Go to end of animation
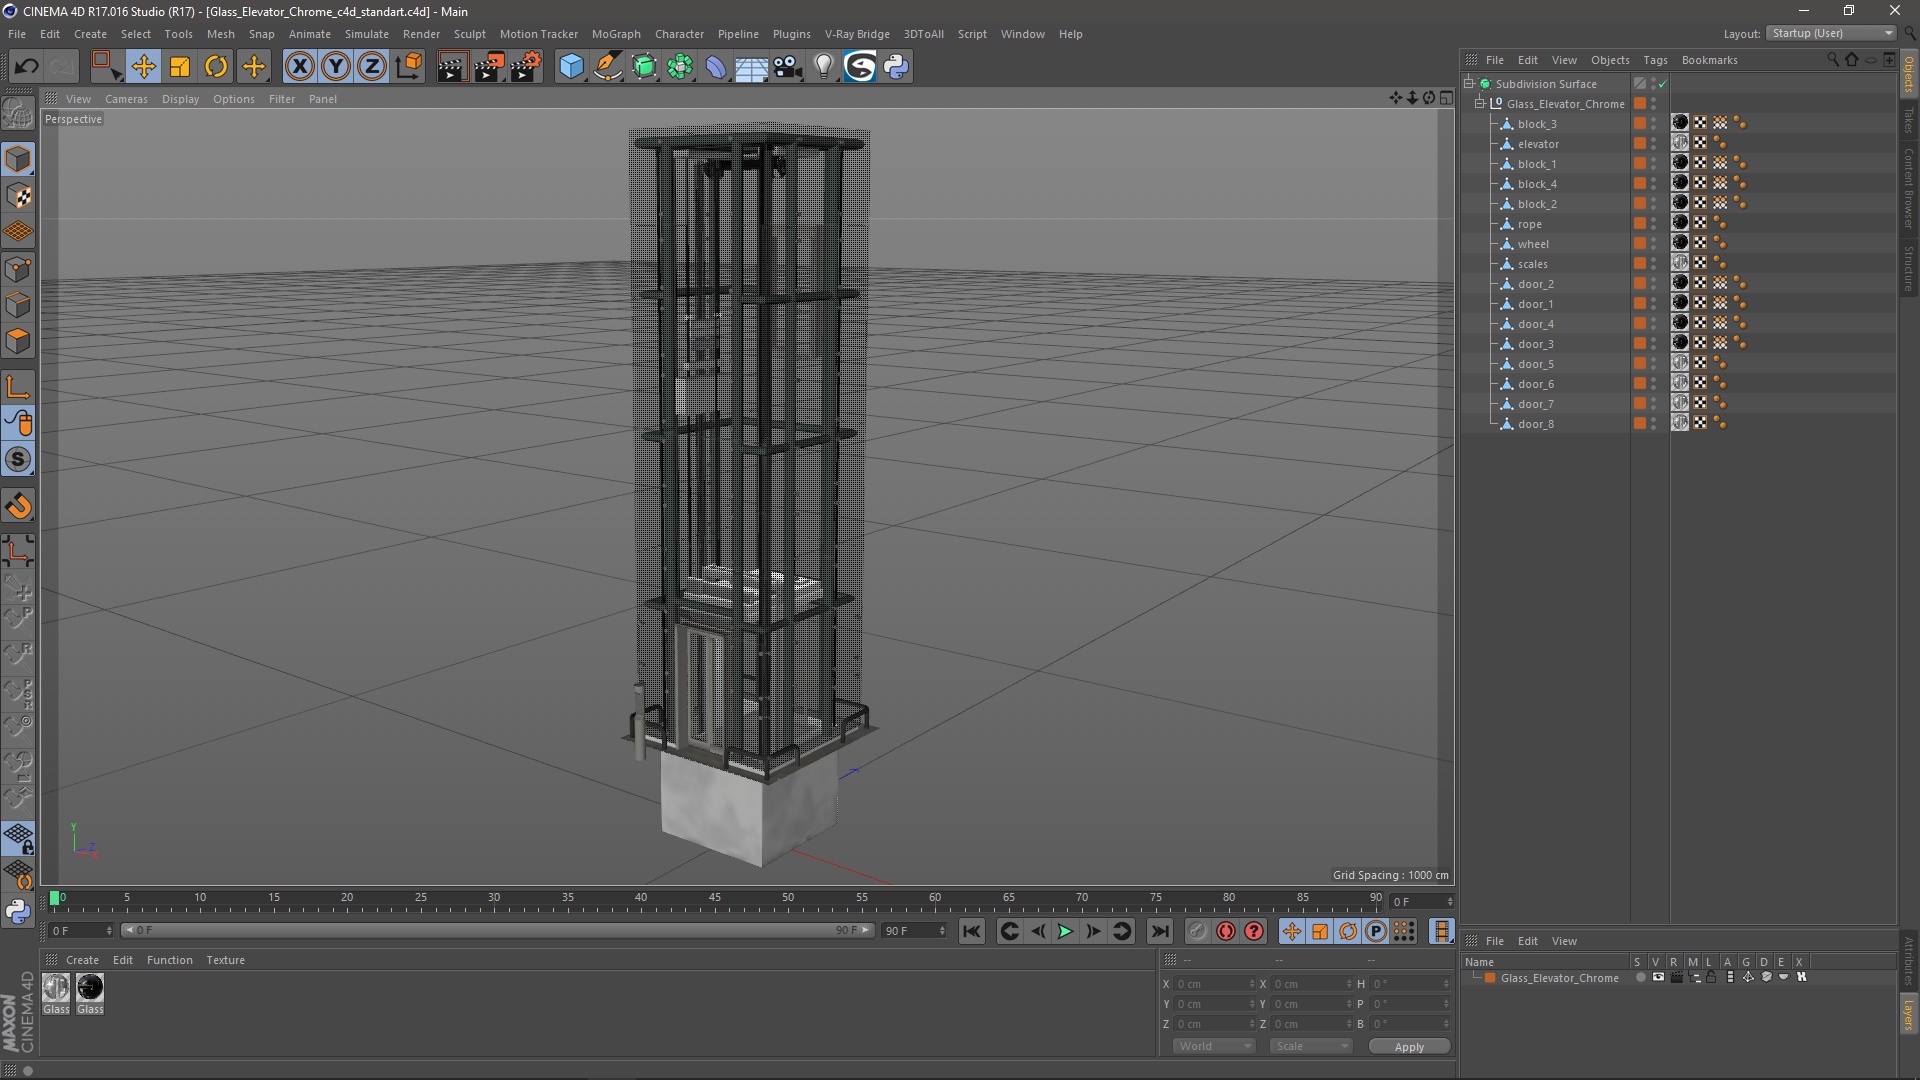 pyautogui.click(x=1159, y=931)
